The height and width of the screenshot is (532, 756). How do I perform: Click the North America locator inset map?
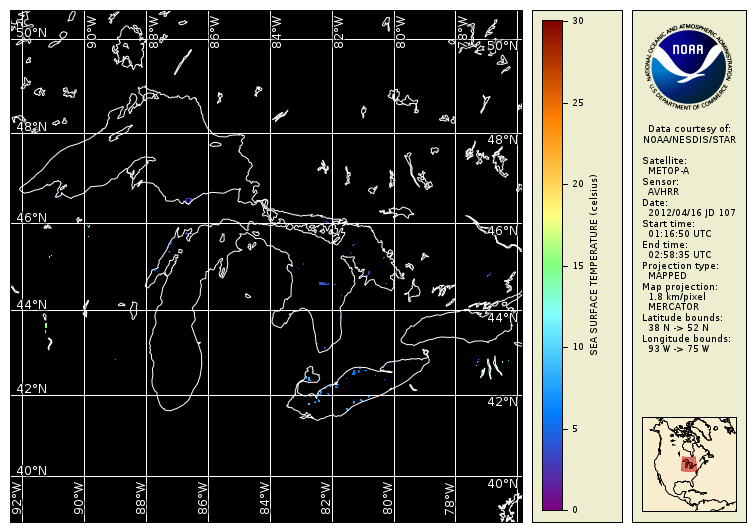pos(689,464)
